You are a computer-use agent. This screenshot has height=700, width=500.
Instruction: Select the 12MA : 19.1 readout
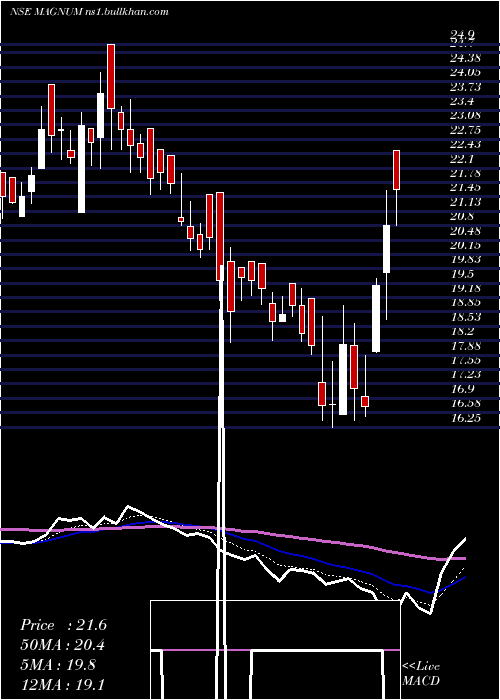63,684
